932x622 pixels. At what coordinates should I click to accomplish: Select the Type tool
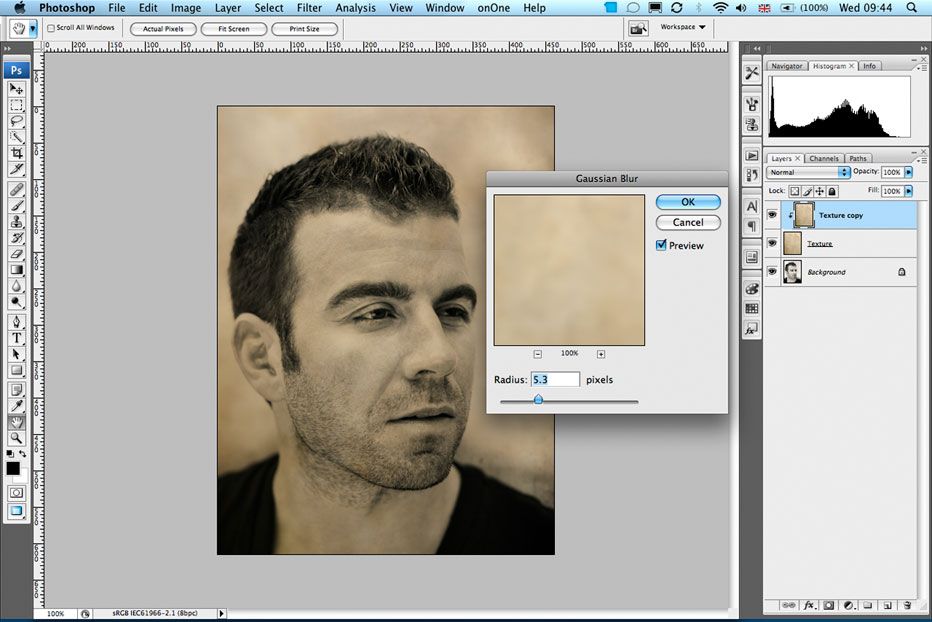tap(17, 338)
